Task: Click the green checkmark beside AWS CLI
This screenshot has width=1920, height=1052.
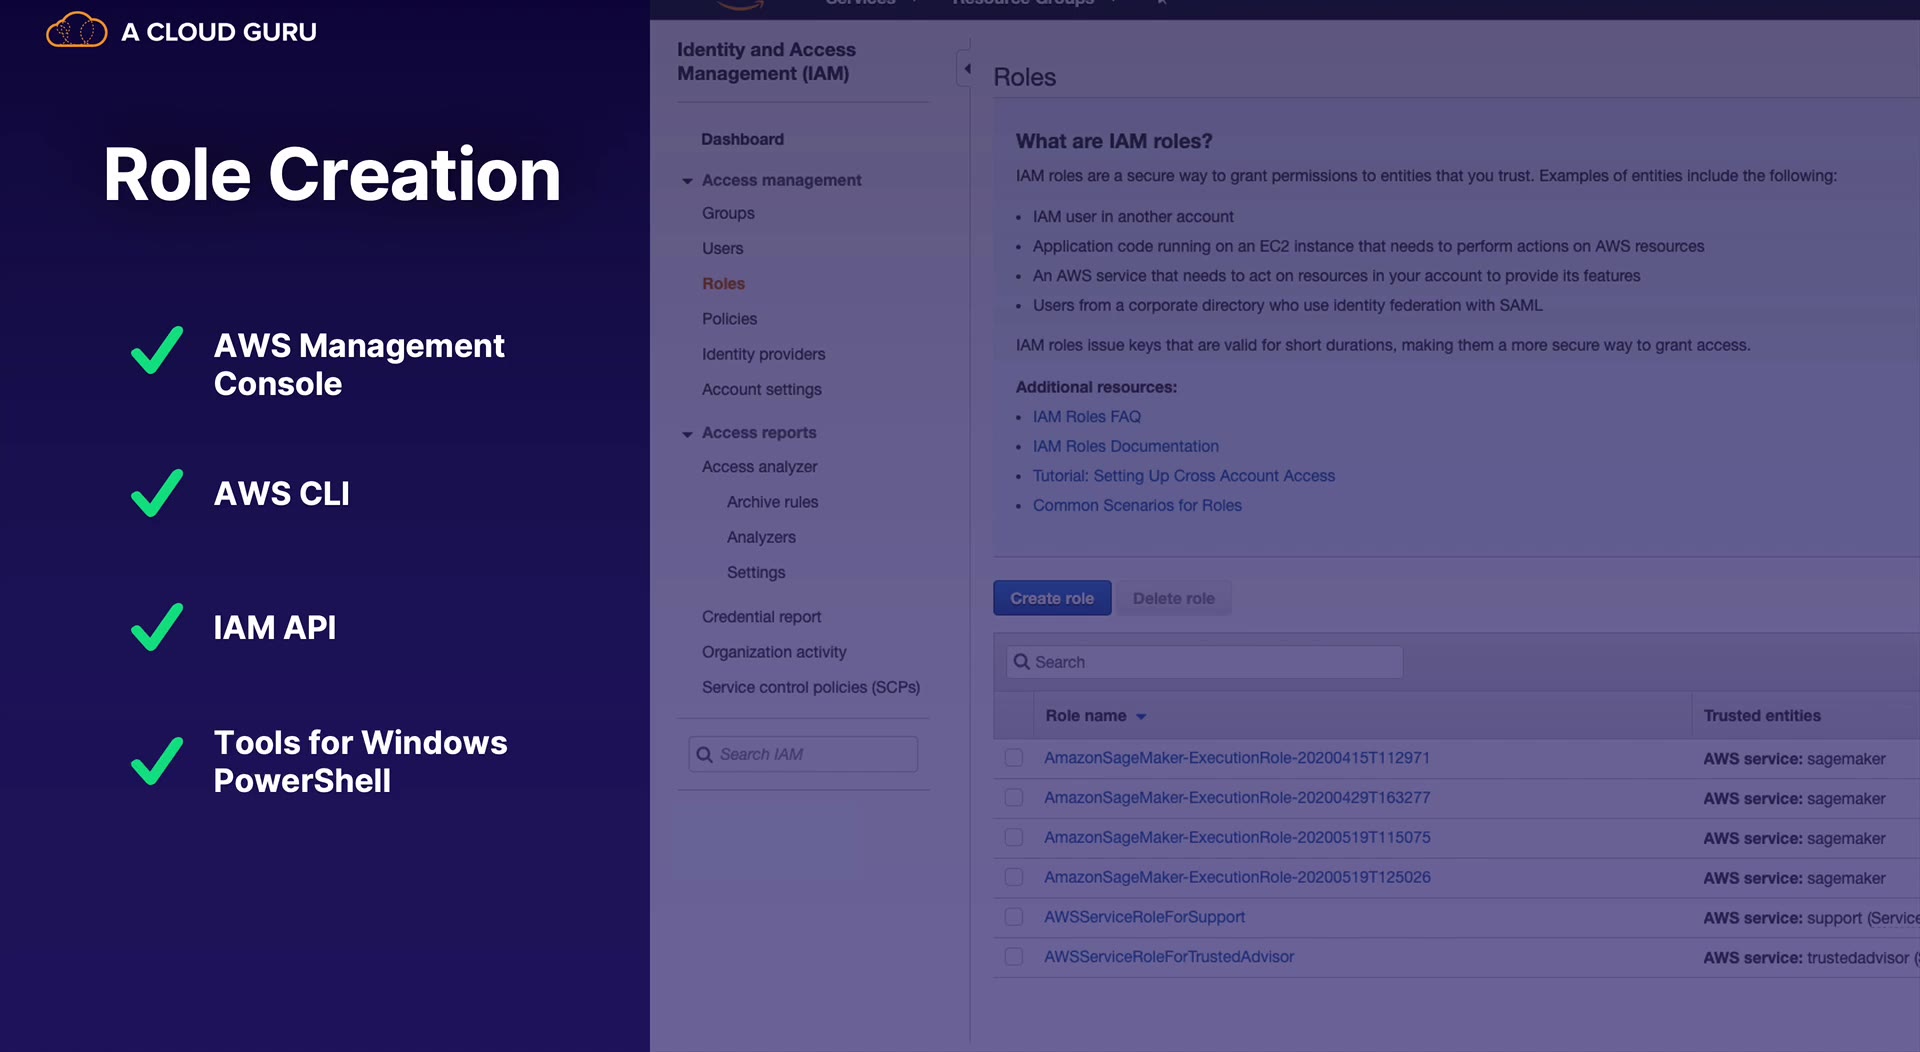Action: (x=157, y=493)
